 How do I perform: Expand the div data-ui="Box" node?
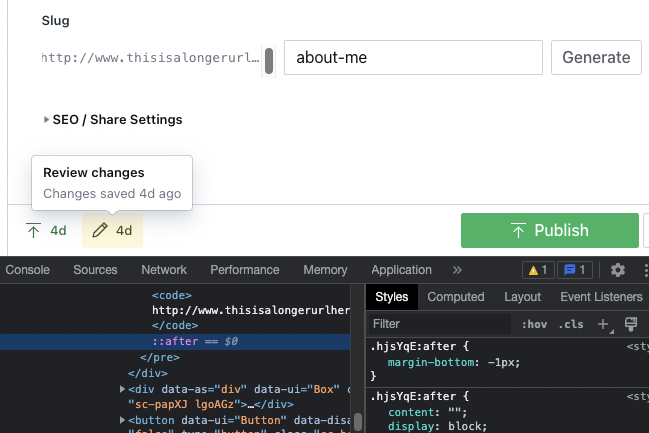[122, 389]
